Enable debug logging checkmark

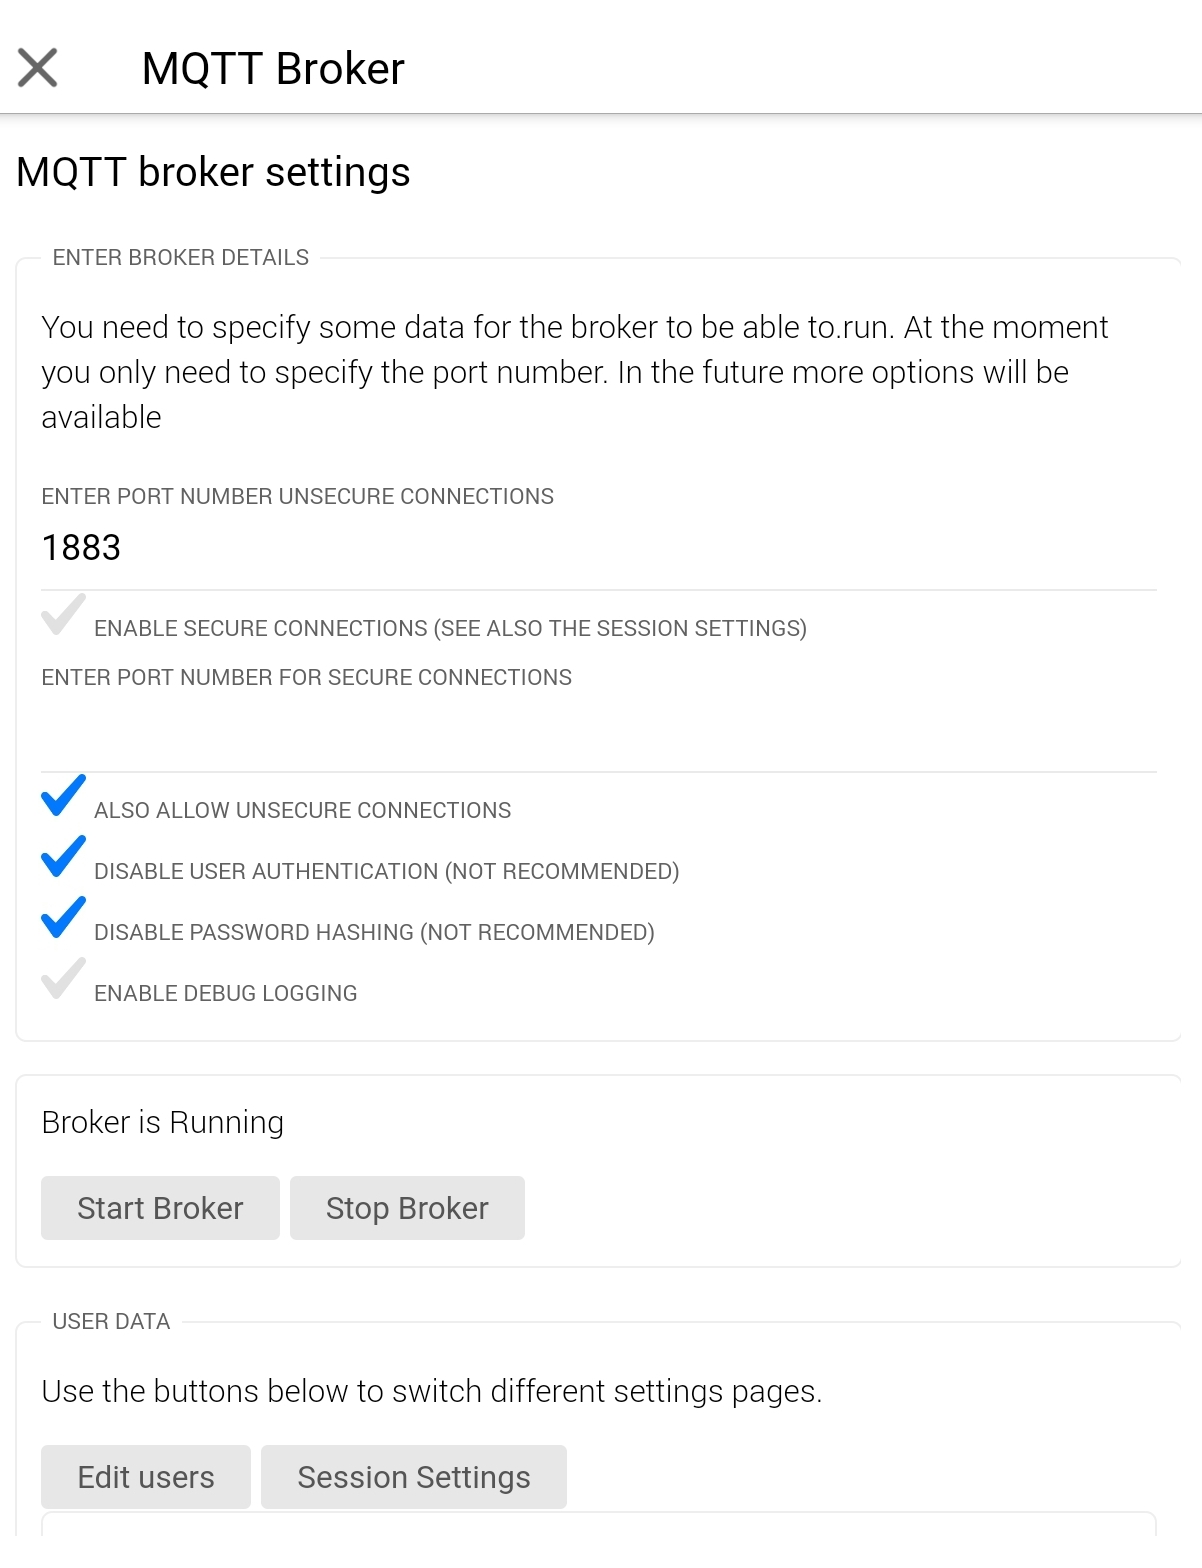63,980
